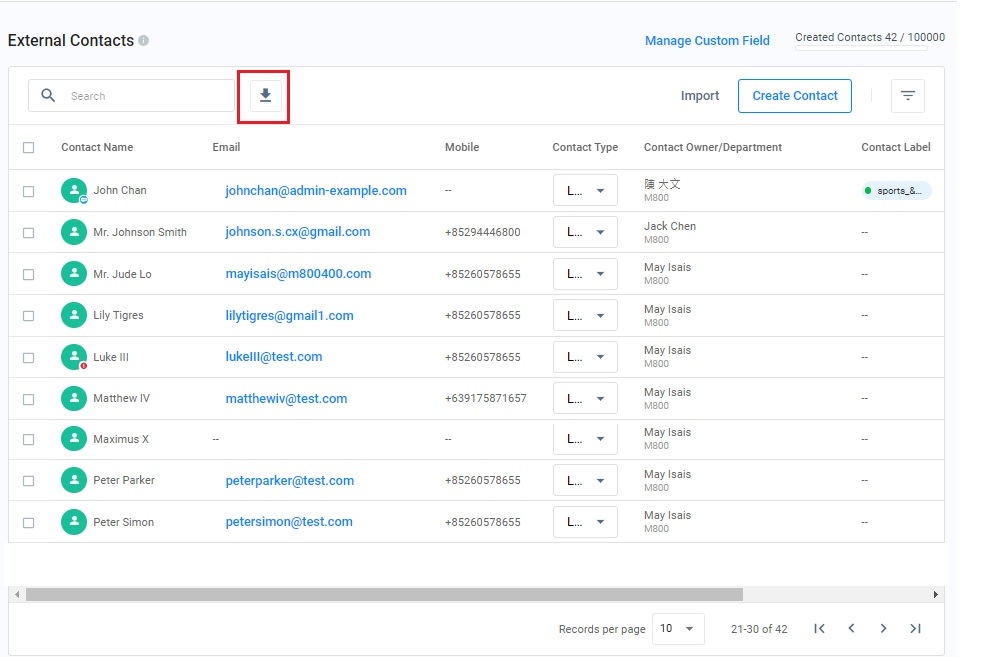Go to the first page of records

(x=819, y=629)
